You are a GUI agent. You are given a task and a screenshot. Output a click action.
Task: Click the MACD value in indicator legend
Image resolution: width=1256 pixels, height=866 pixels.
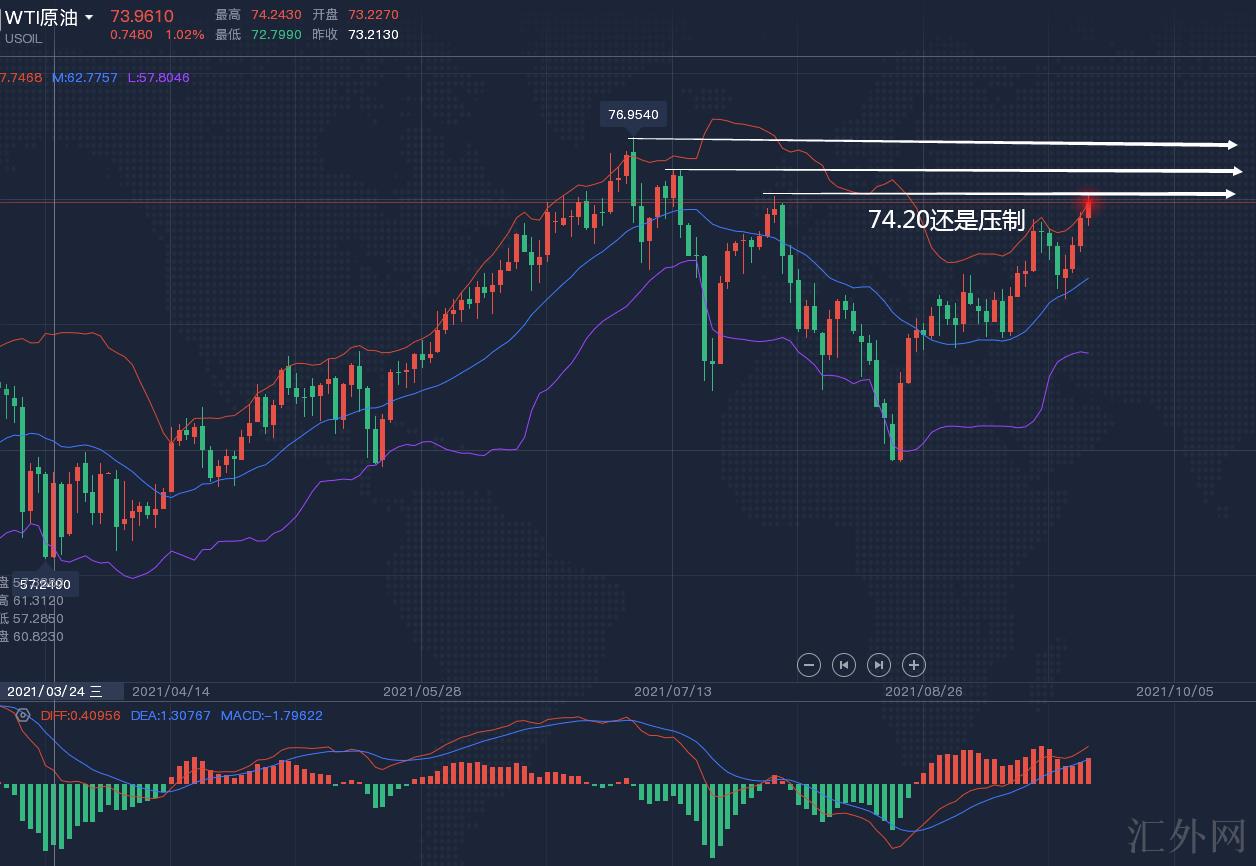pos(271,715)
